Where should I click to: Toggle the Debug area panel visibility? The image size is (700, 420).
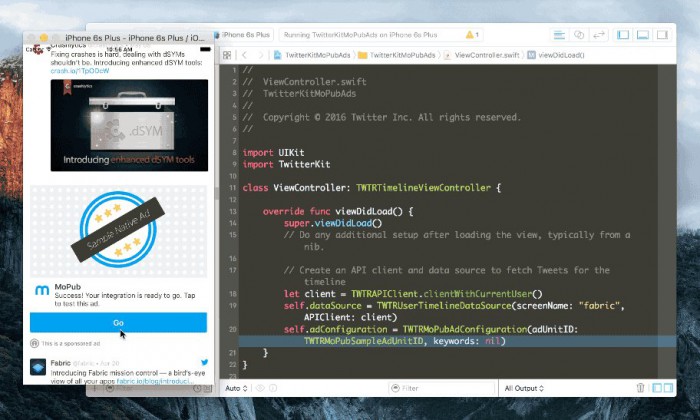click(x=641, y=35)
